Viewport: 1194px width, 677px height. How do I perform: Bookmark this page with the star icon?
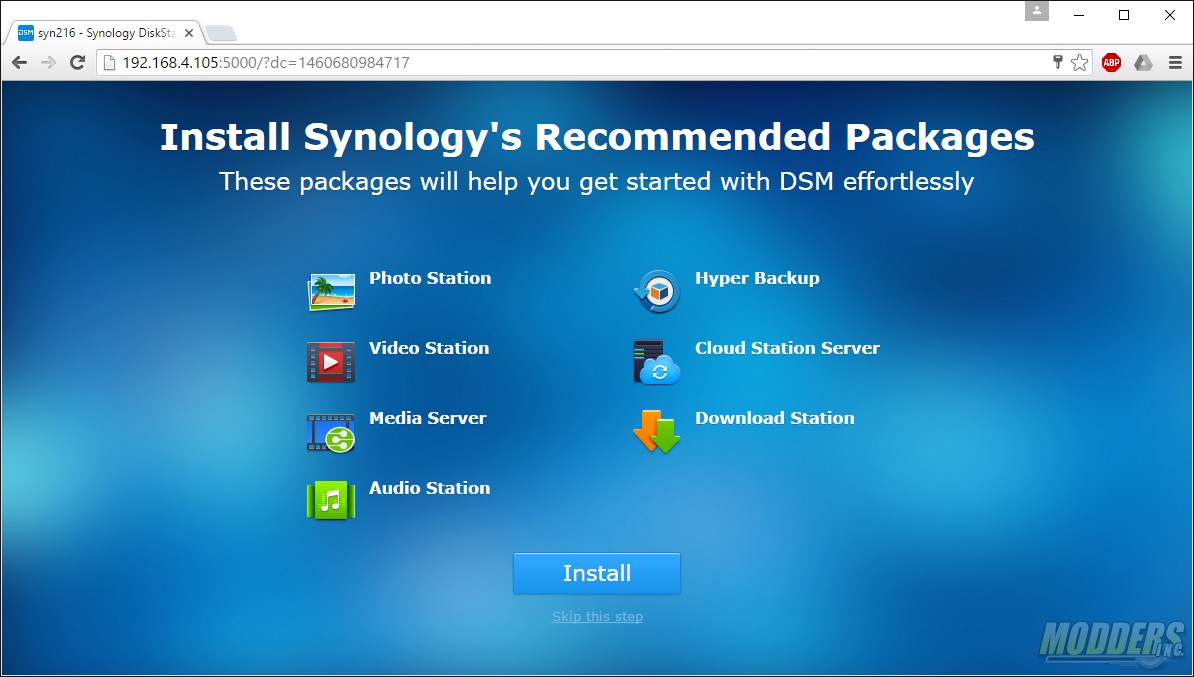tap(1079, 62)
